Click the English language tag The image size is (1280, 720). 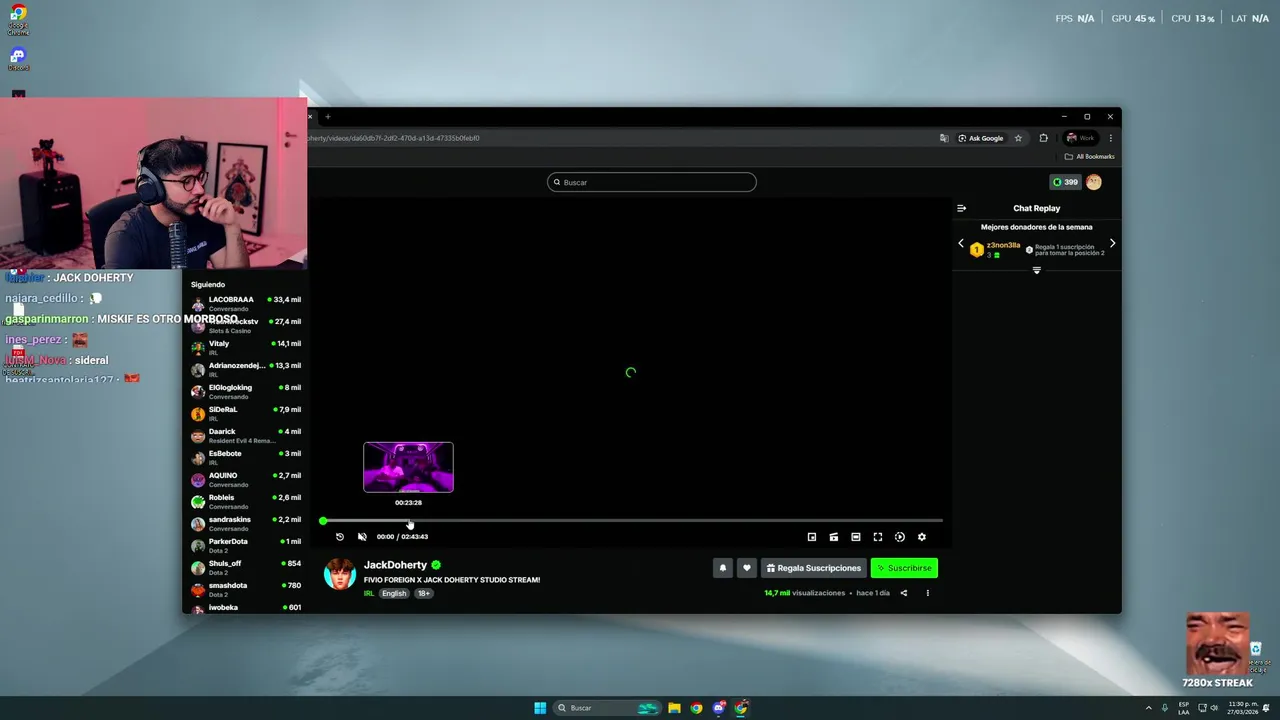[x=394, y=593]
